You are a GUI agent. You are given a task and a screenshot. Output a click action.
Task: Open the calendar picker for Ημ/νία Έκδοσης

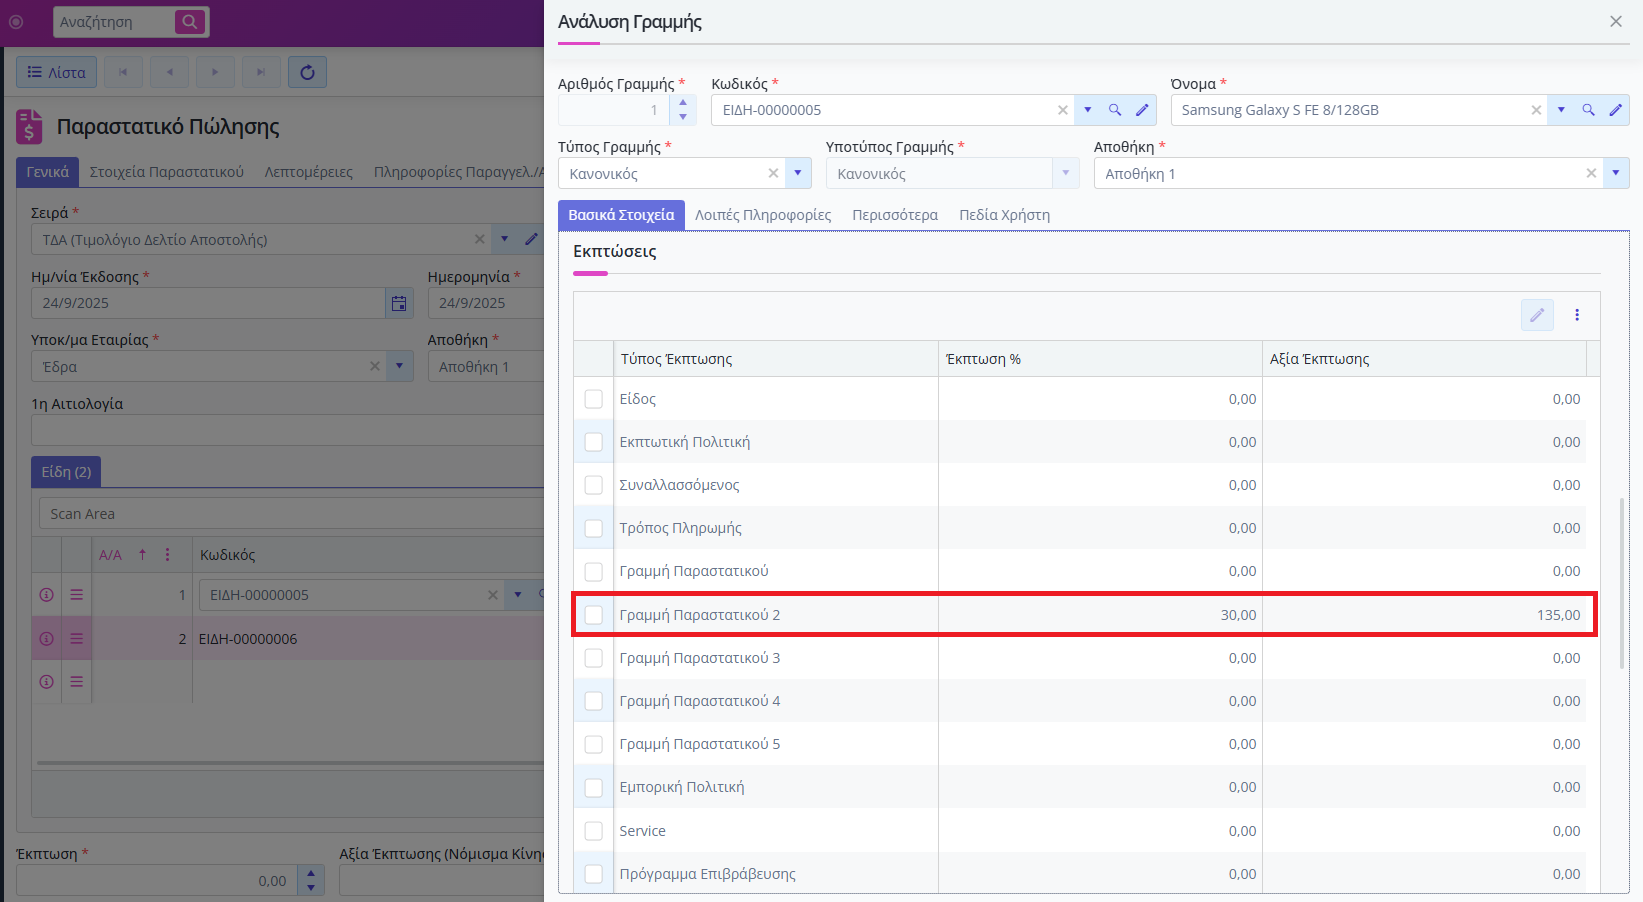tap(399, 303)
